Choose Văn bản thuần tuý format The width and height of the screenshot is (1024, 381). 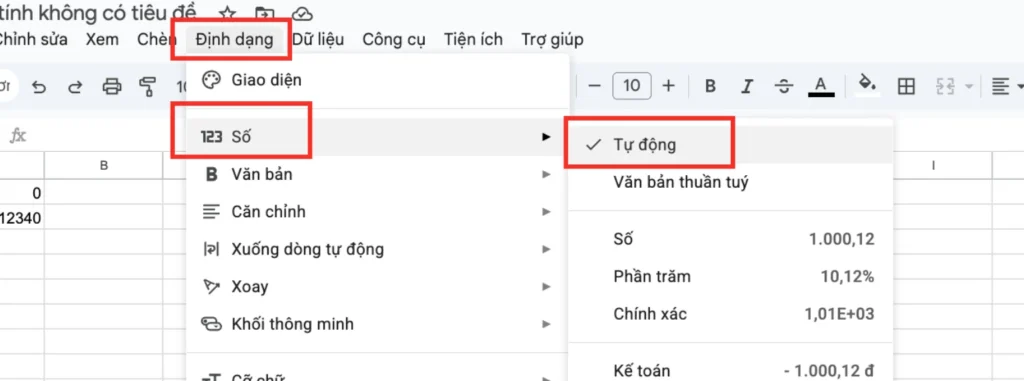click(730, 182)
